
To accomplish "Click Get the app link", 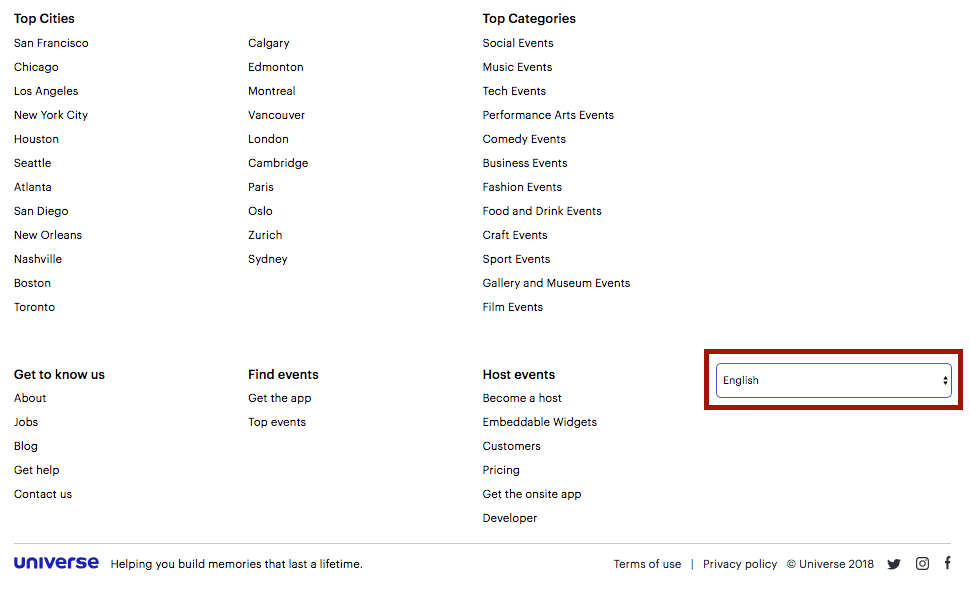I will coord(280,399).
